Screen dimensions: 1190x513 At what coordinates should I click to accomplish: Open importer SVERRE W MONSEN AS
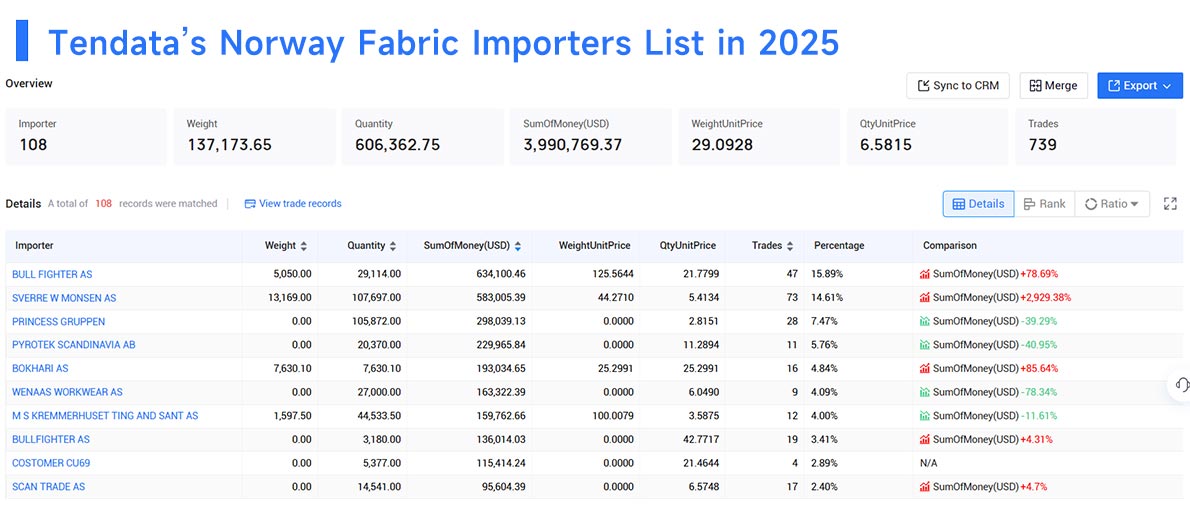tap(65, 297)
